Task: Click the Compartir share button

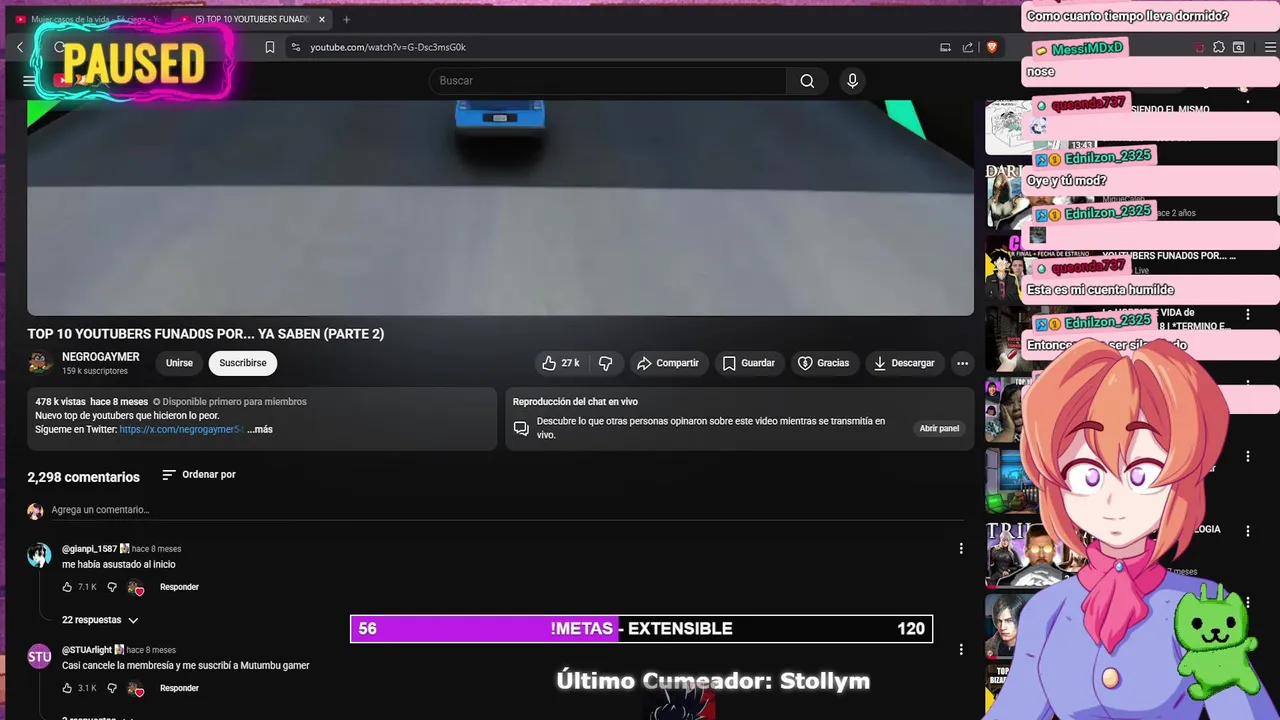Action: tap(668, 363)
